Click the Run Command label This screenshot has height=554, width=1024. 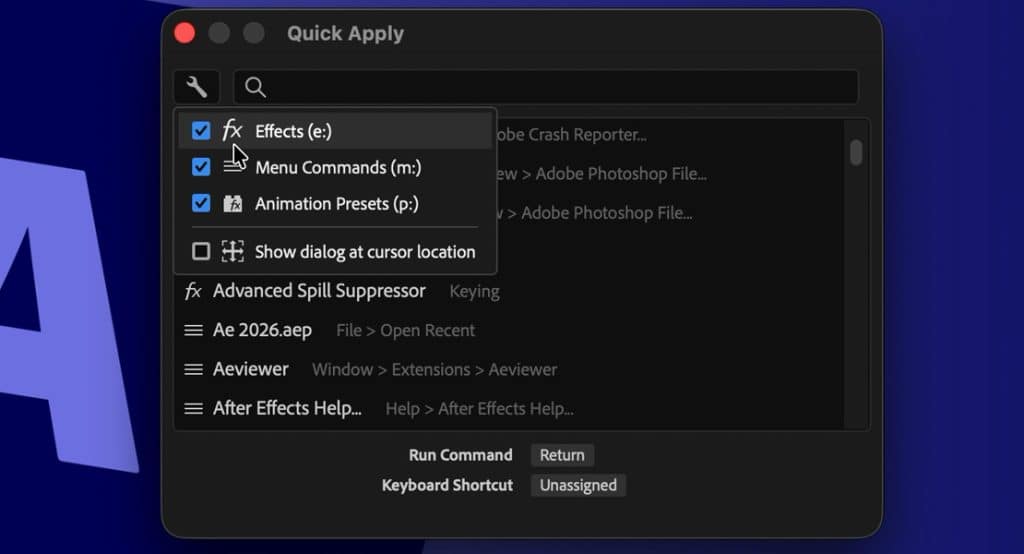[x=460, y=455]
